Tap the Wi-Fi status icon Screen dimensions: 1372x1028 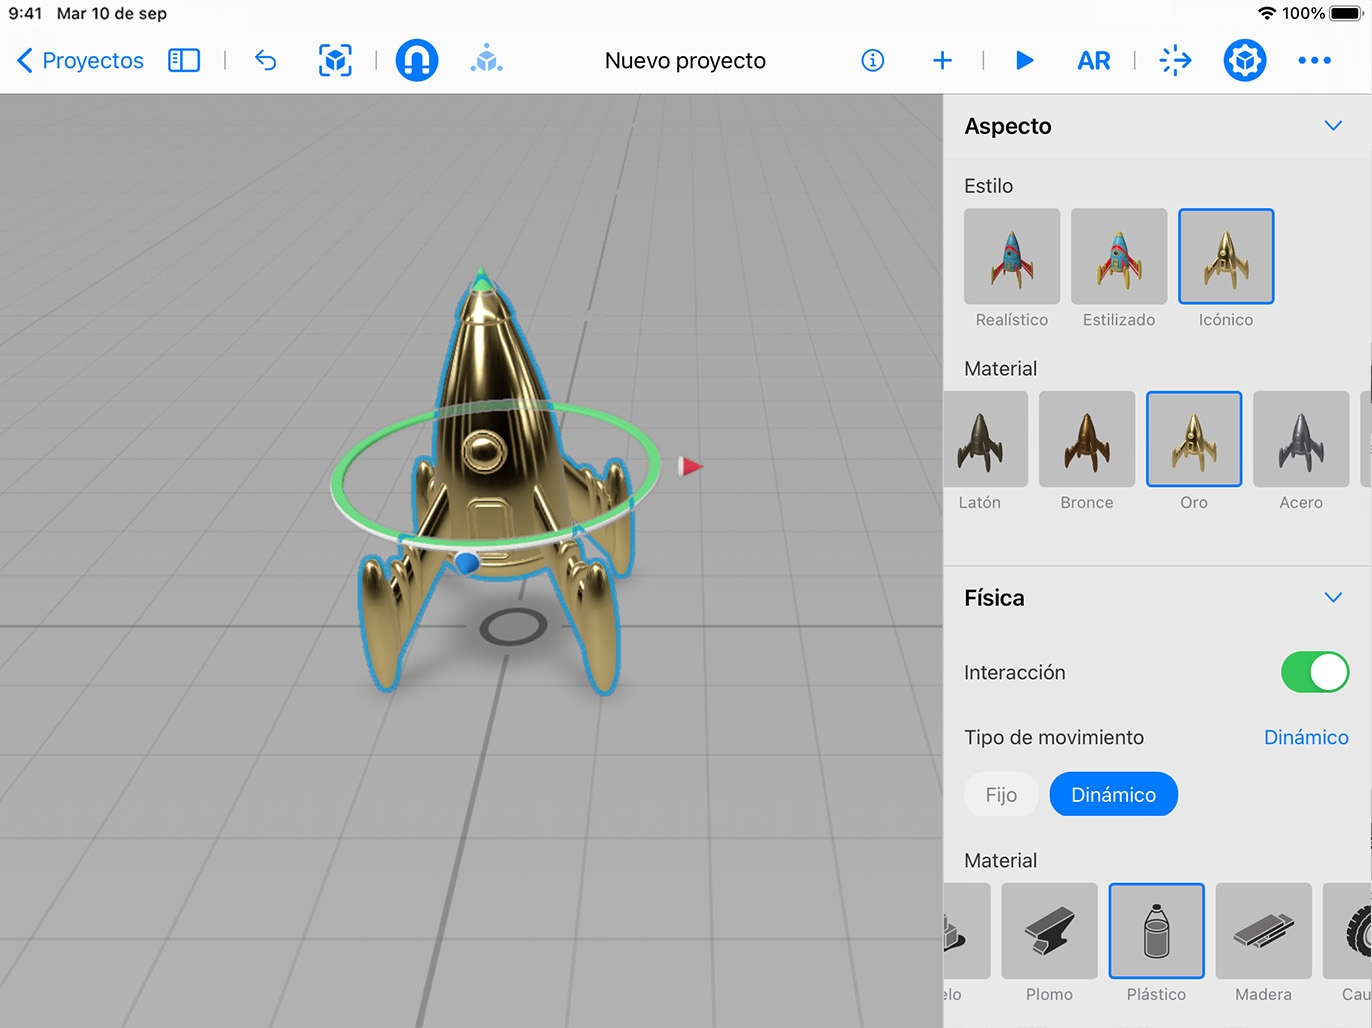[x=1267, y=13]
